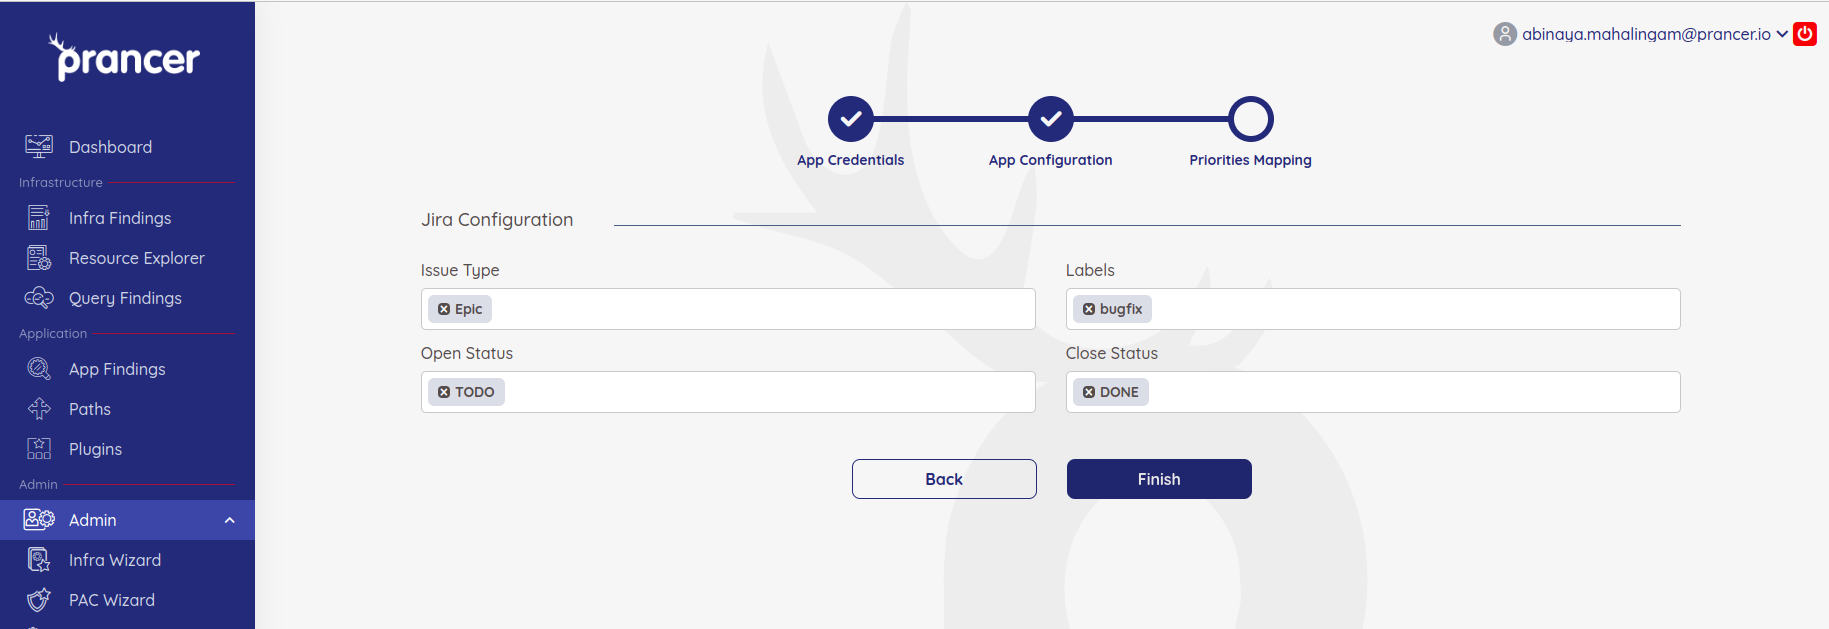Select the Query Findings cloud icon
Image resolution: width=1829 pixels, height=629 pixels.
(39, 298)
